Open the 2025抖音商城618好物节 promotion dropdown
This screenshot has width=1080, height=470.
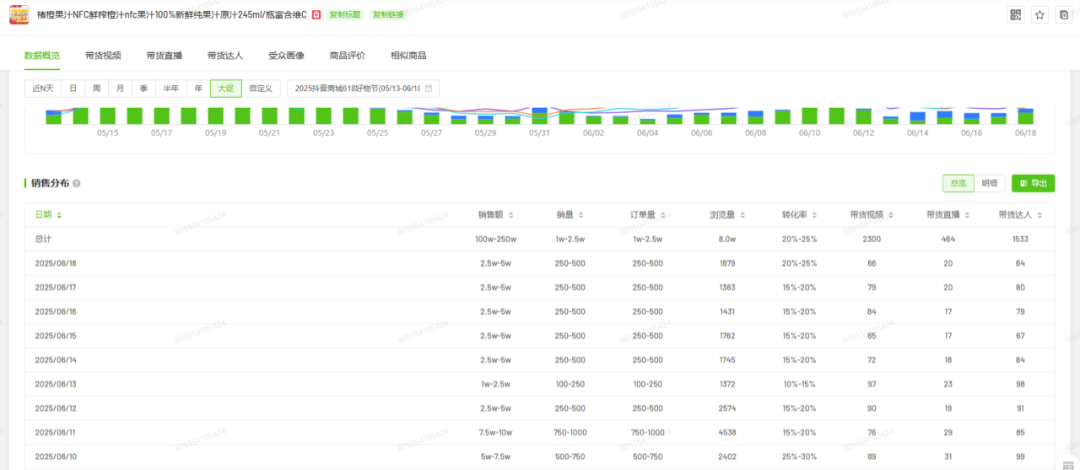coord(363,89)
